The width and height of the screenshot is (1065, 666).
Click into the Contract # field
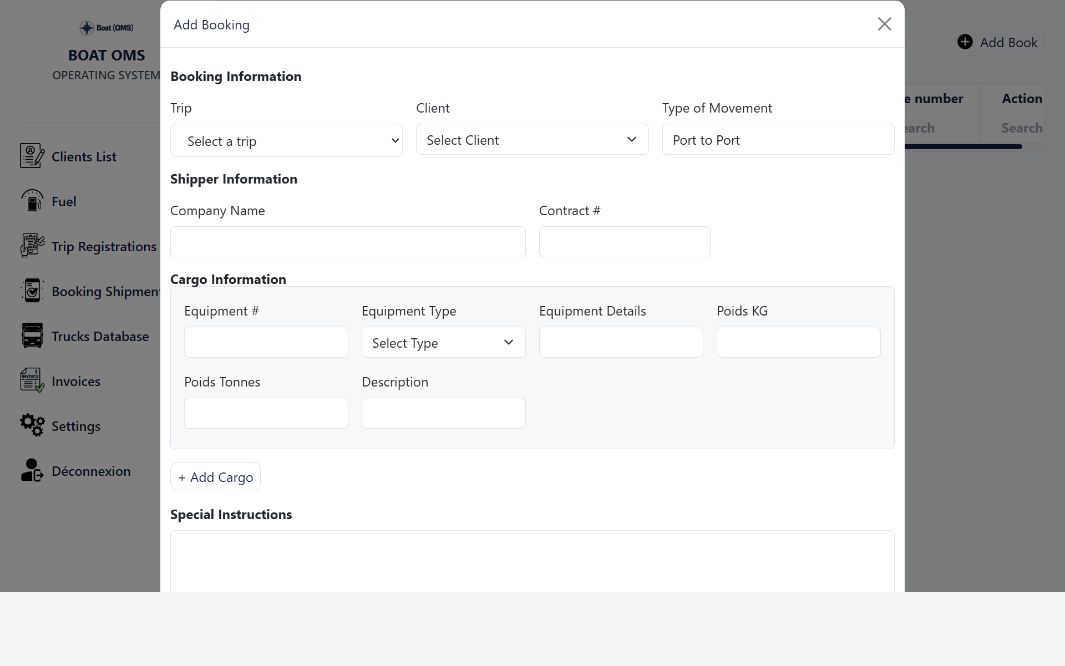pos(624,242)
